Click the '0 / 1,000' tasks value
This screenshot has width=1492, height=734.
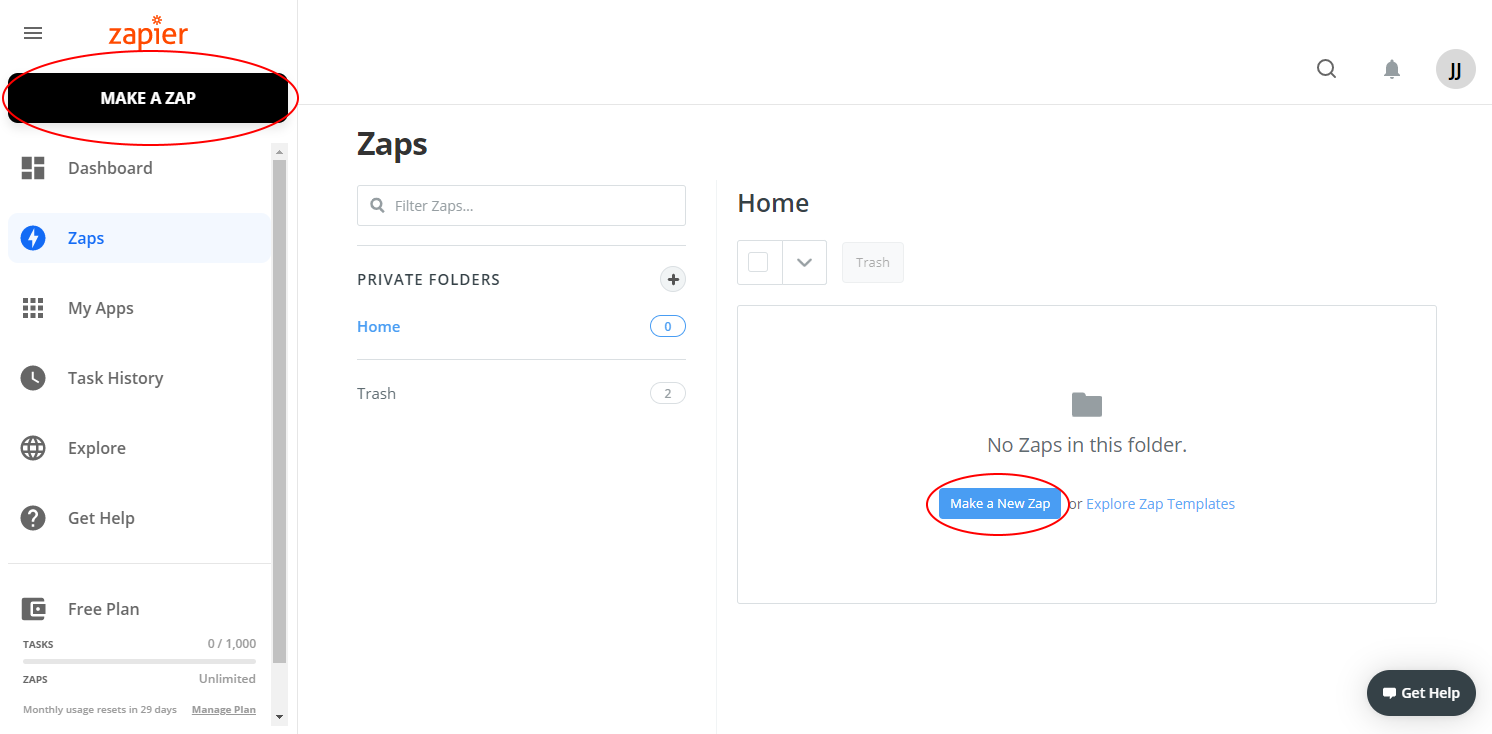point(232,644)
